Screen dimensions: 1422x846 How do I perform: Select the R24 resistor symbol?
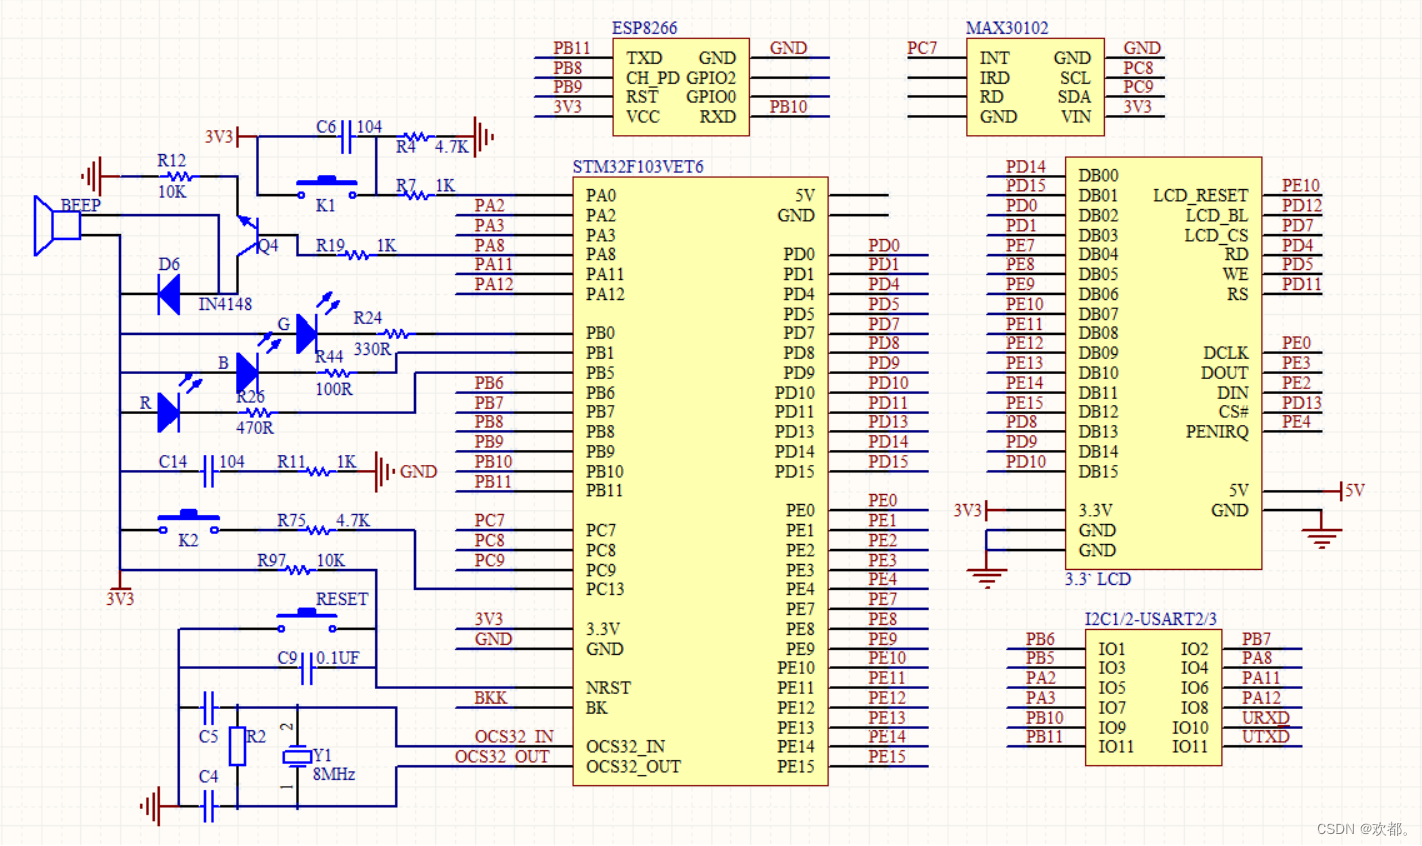(396, 334)
